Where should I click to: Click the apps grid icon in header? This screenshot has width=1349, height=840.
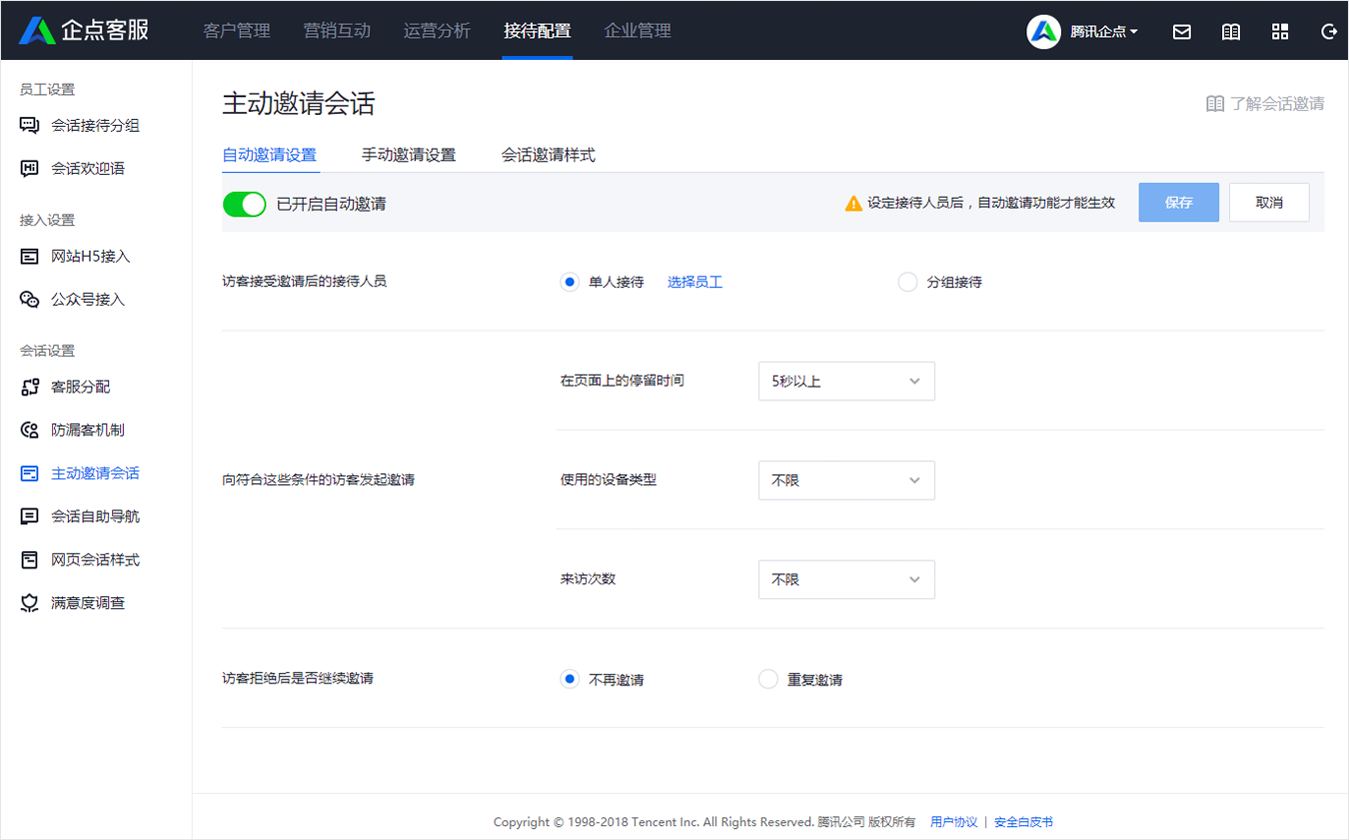point(1280,32)
